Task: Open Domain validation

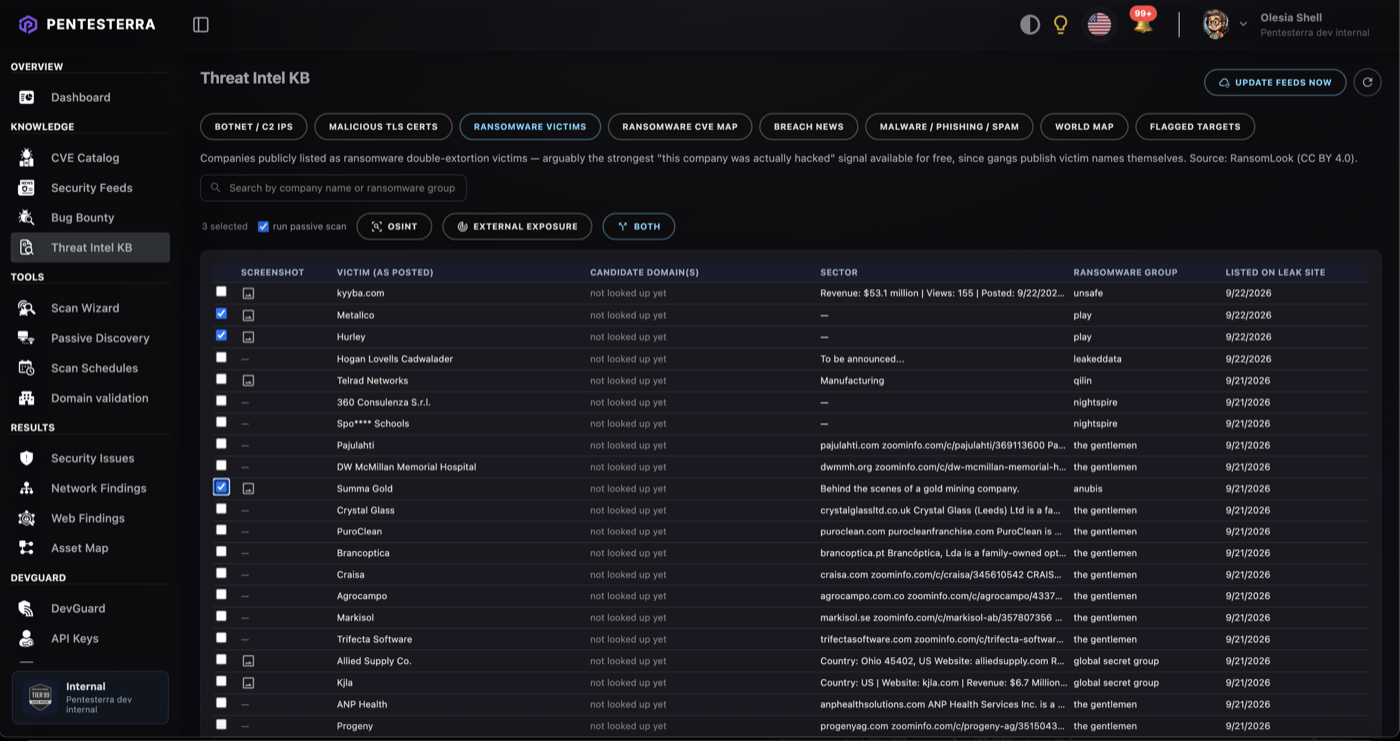Action: tap(90, 398)
